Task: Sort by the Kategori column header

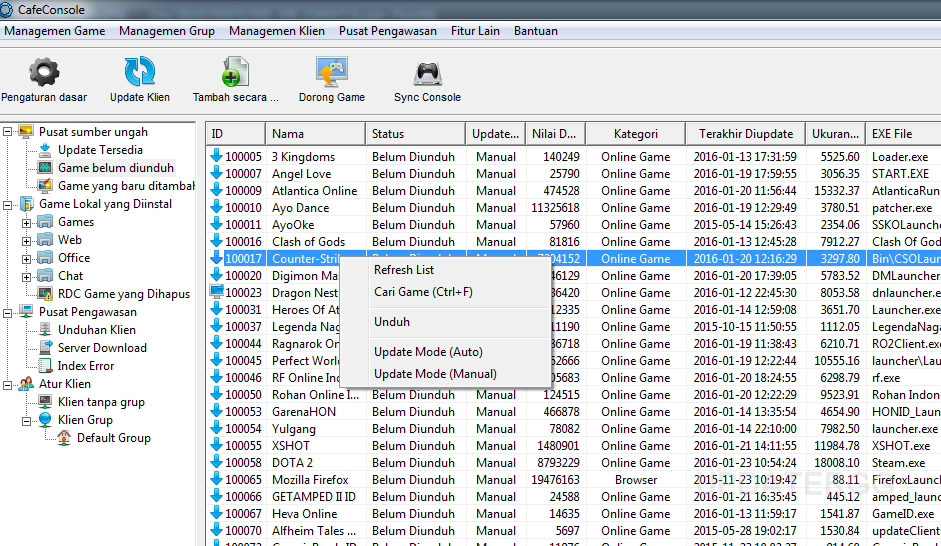Action: point(636,134)
